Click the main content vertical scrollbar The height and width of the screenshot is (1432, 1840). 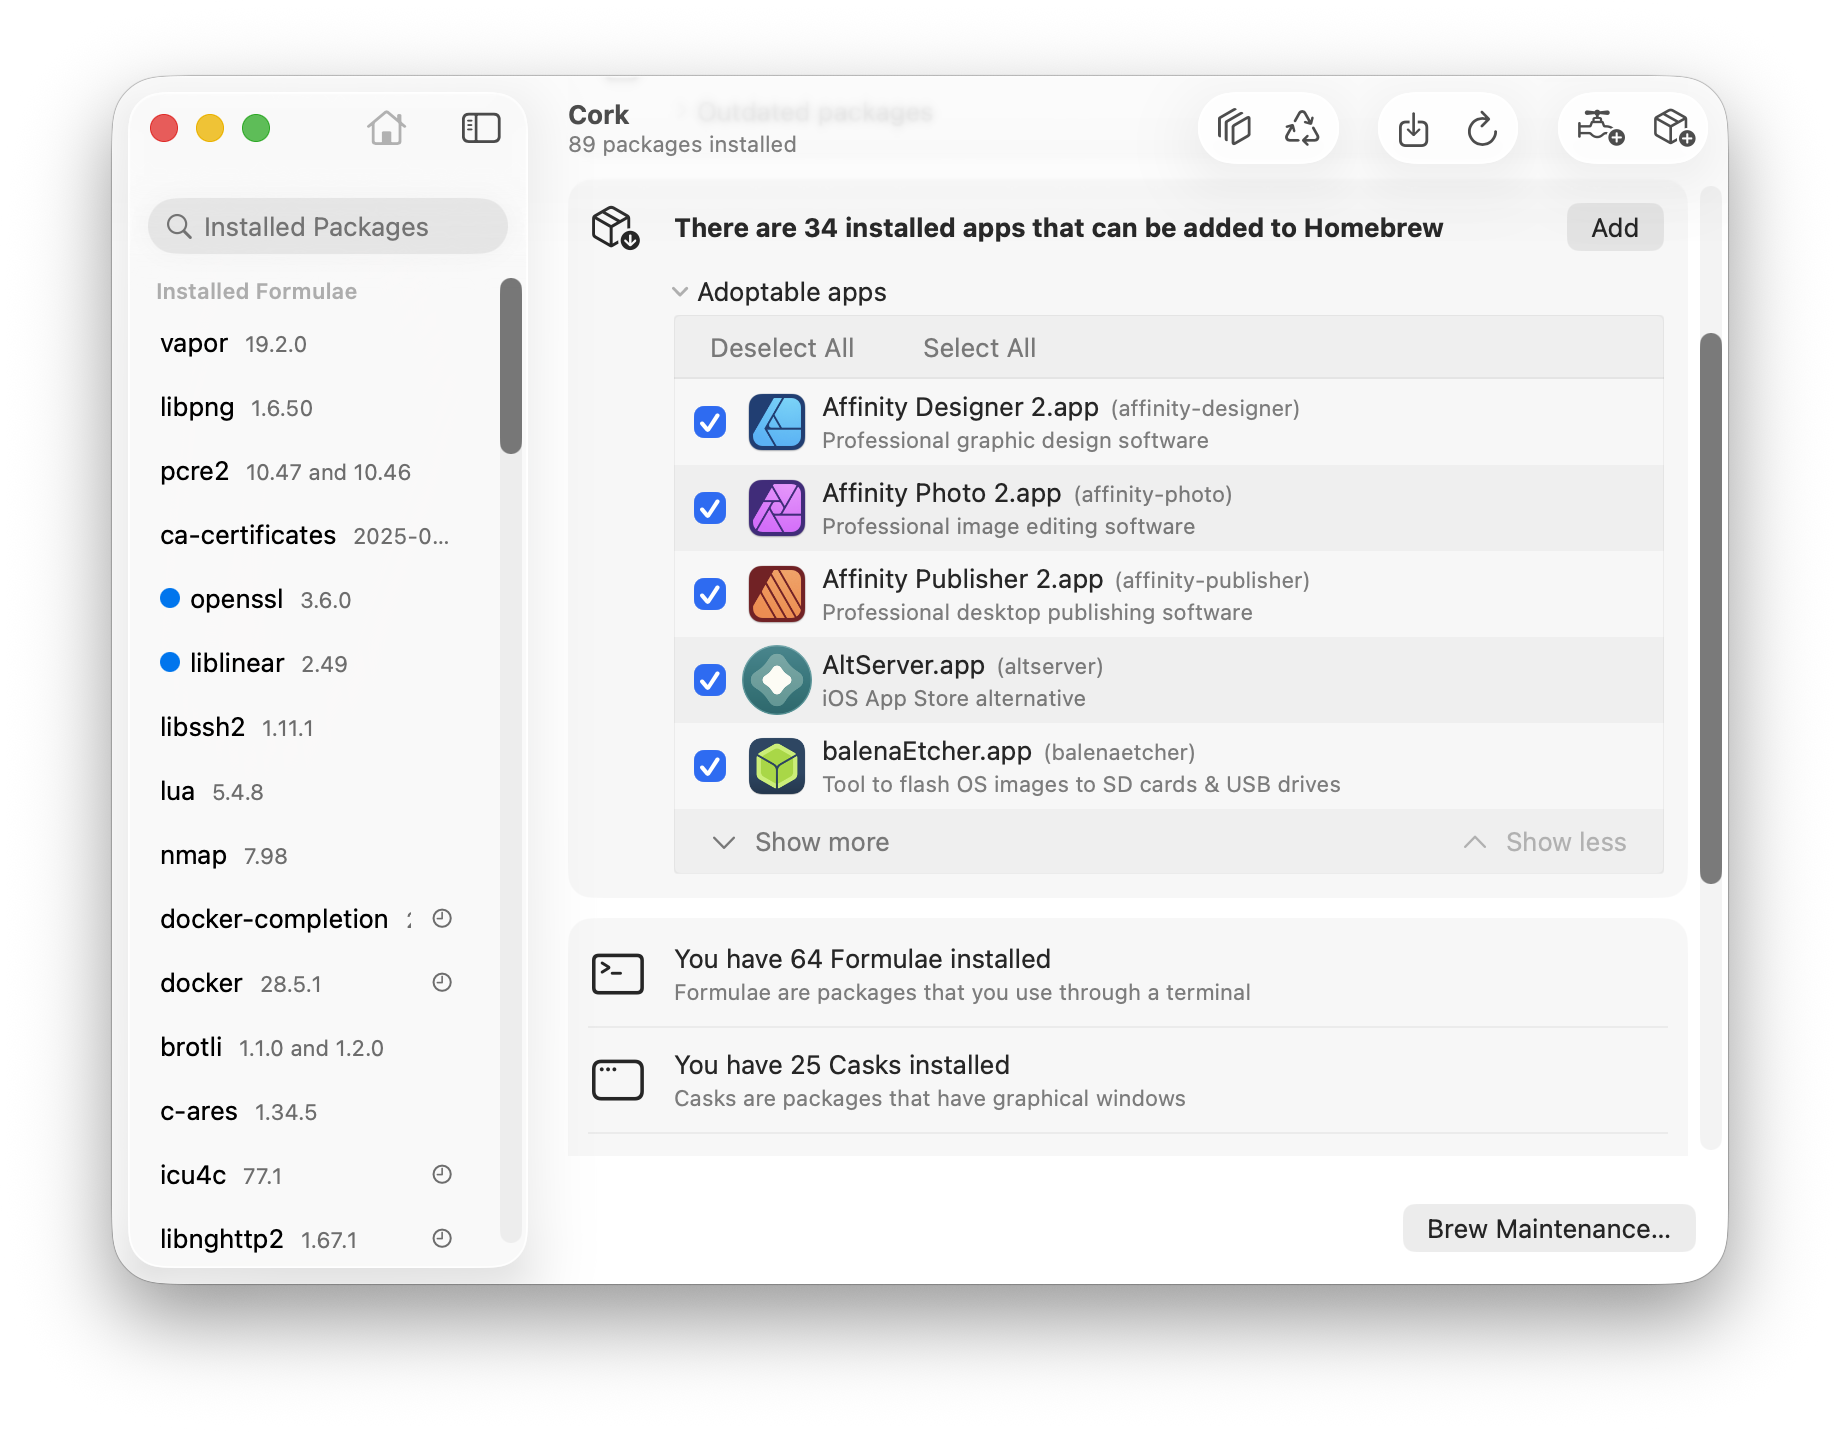[x=1710, y=608]
